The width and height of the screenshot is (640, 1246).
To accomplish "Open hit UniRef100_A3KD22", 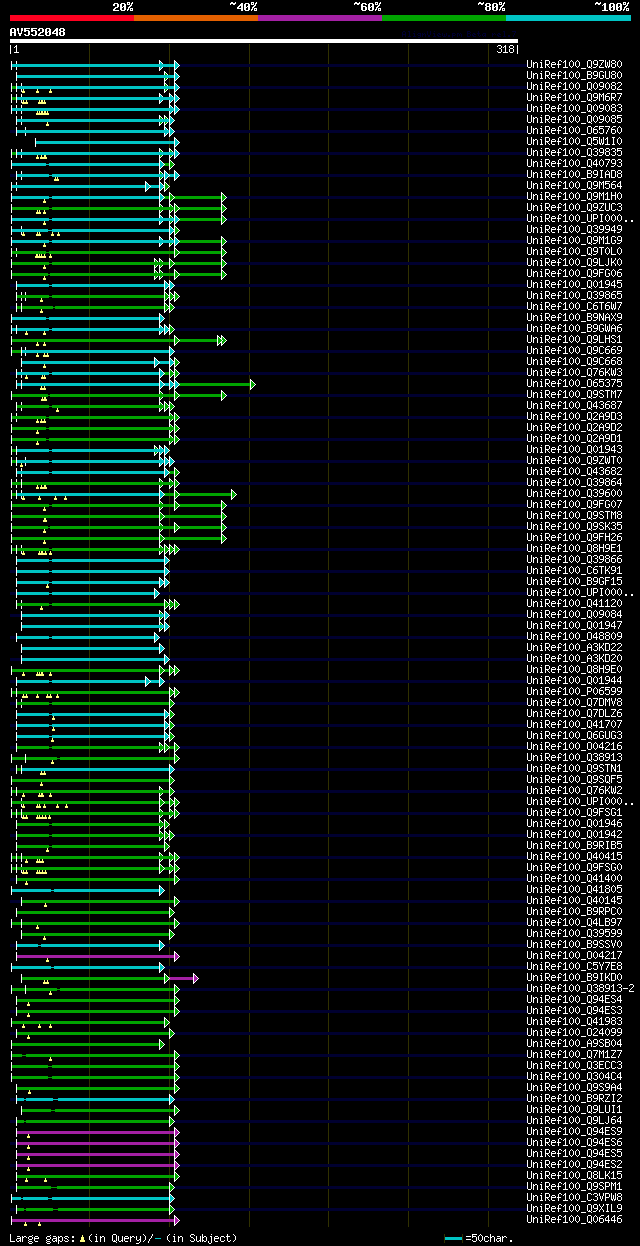I will coord(574,648).
